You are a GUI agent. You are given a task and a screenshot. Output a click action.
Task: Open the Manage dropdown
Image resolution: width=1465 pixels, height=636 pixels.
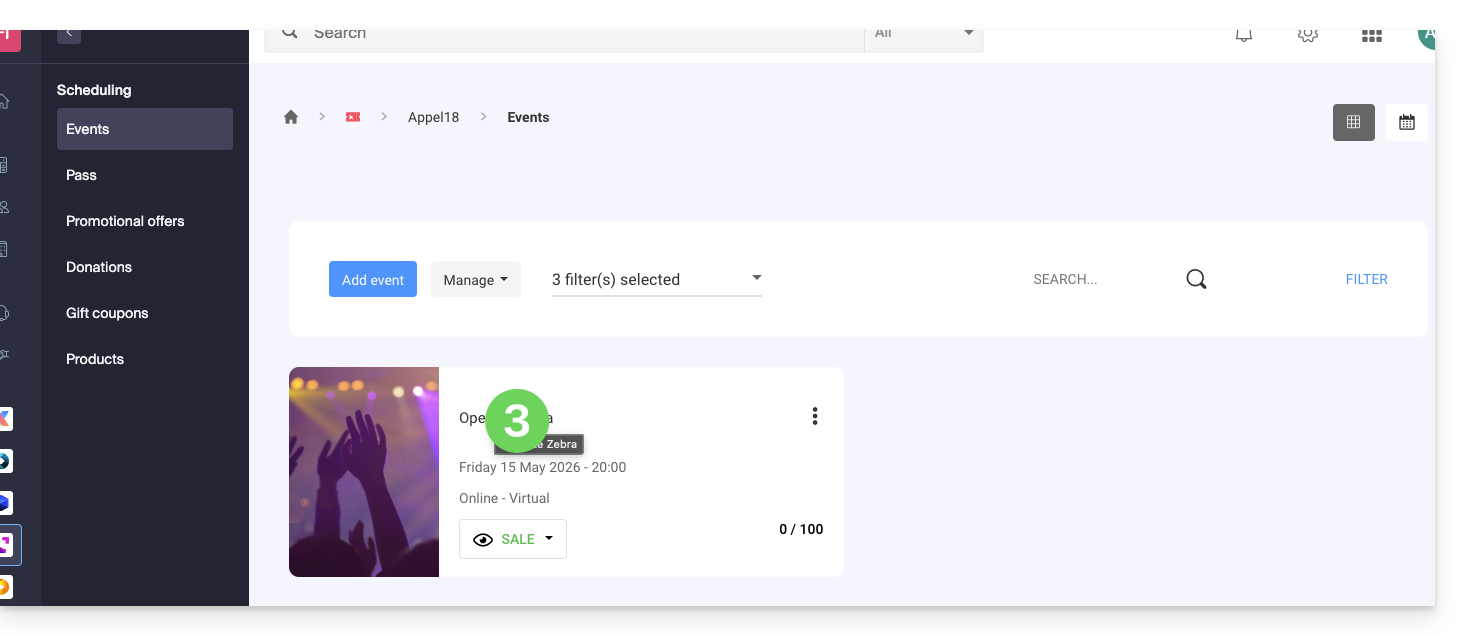(475, 280)
